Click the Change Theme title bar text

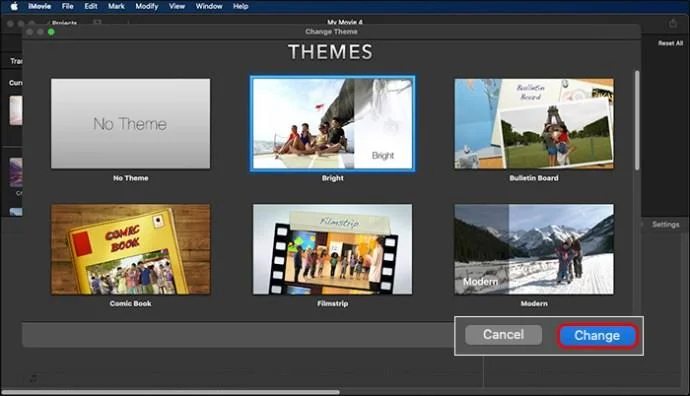pyautogui.click(x=331, y=32)
